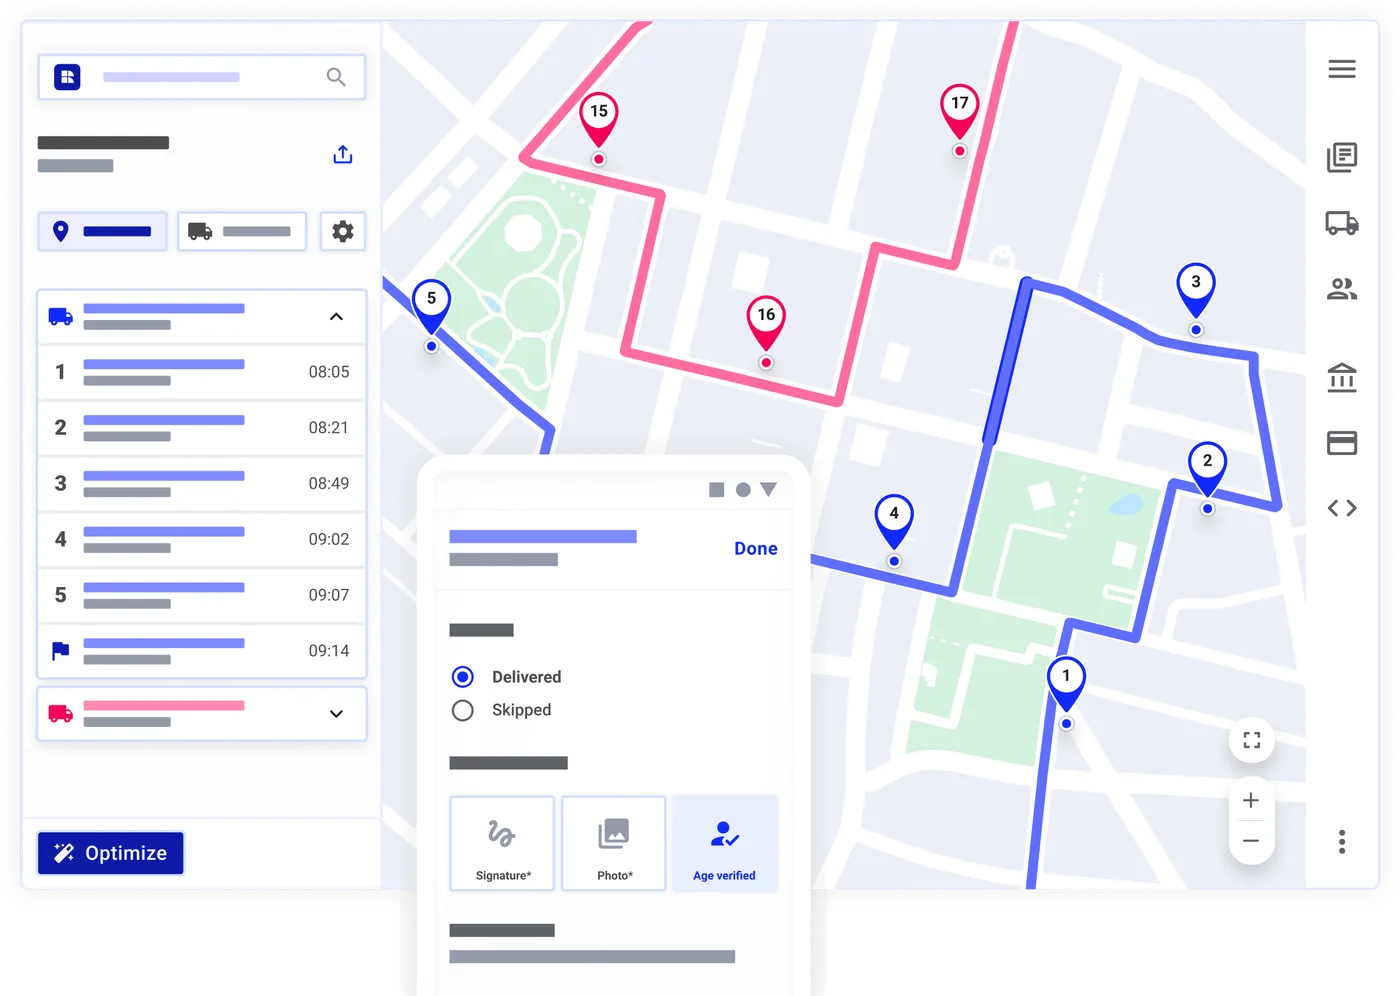Click into the search input field
The image size is (1400, 996).
(202, 77)
